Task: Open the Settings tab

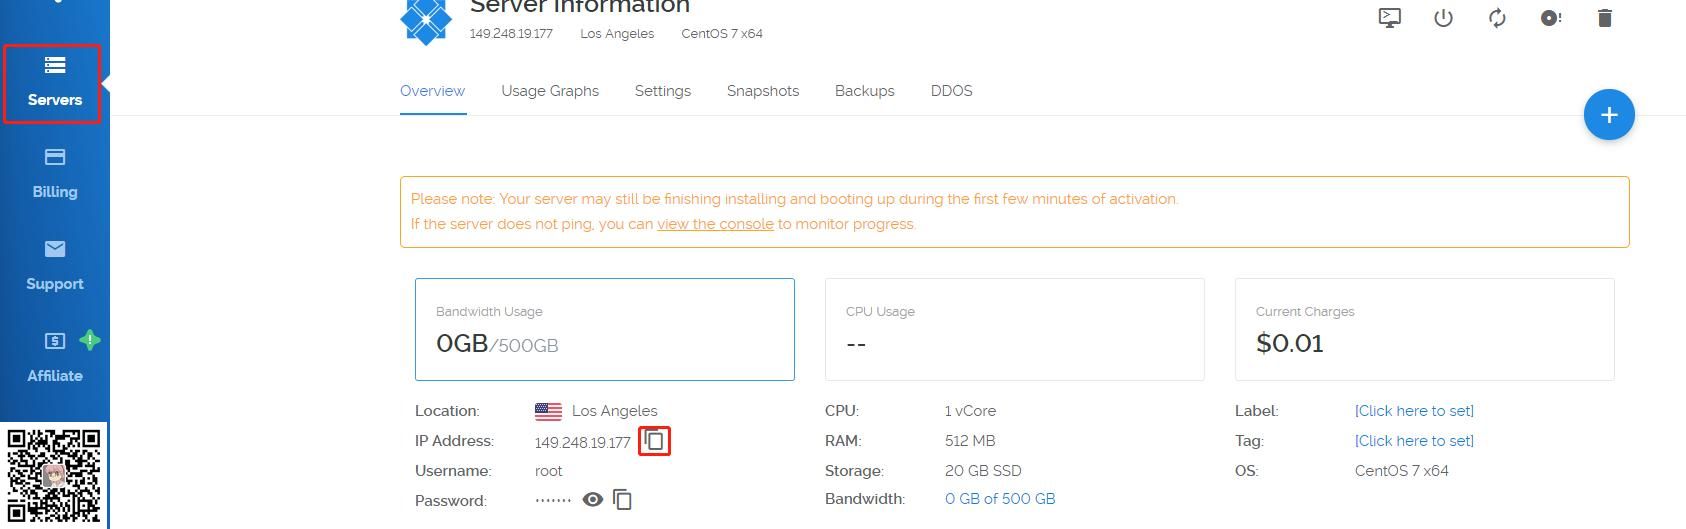Action: [x=662, y=91]
